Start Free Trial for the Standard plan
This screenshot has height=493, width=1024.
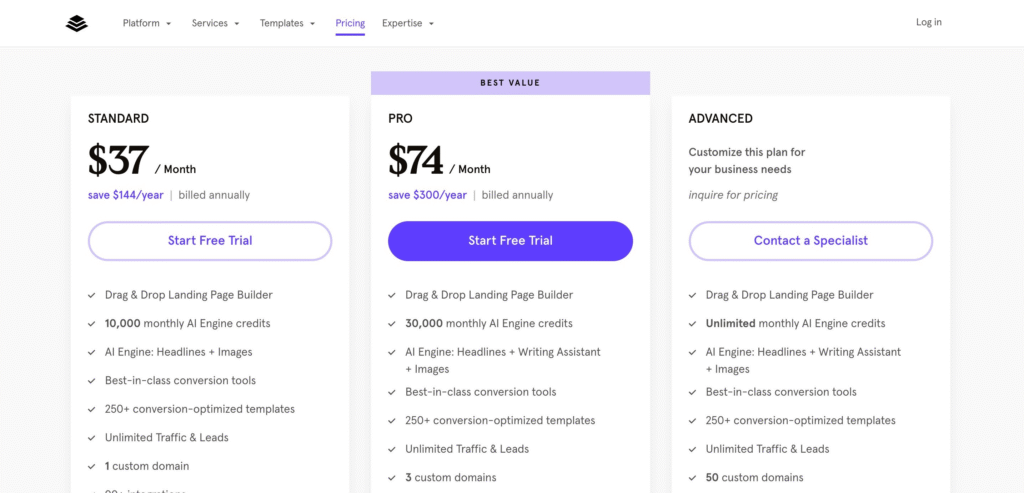point(210,241)
